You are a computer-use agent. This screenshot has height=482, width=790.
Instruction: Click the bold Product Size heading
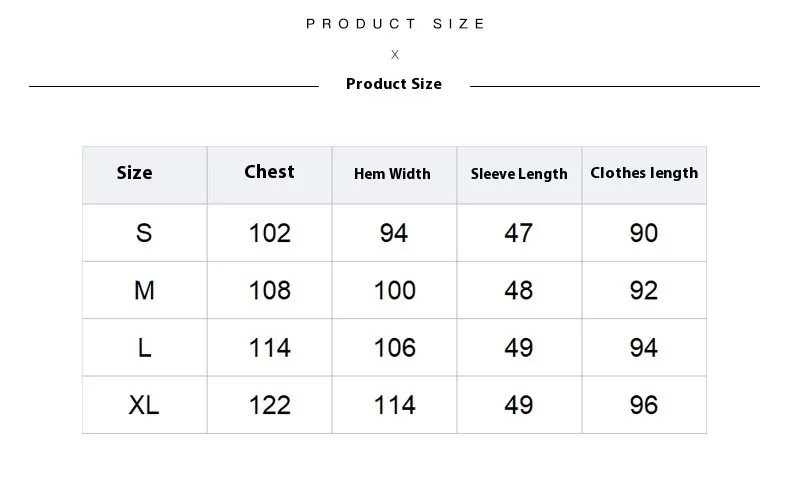394,84
